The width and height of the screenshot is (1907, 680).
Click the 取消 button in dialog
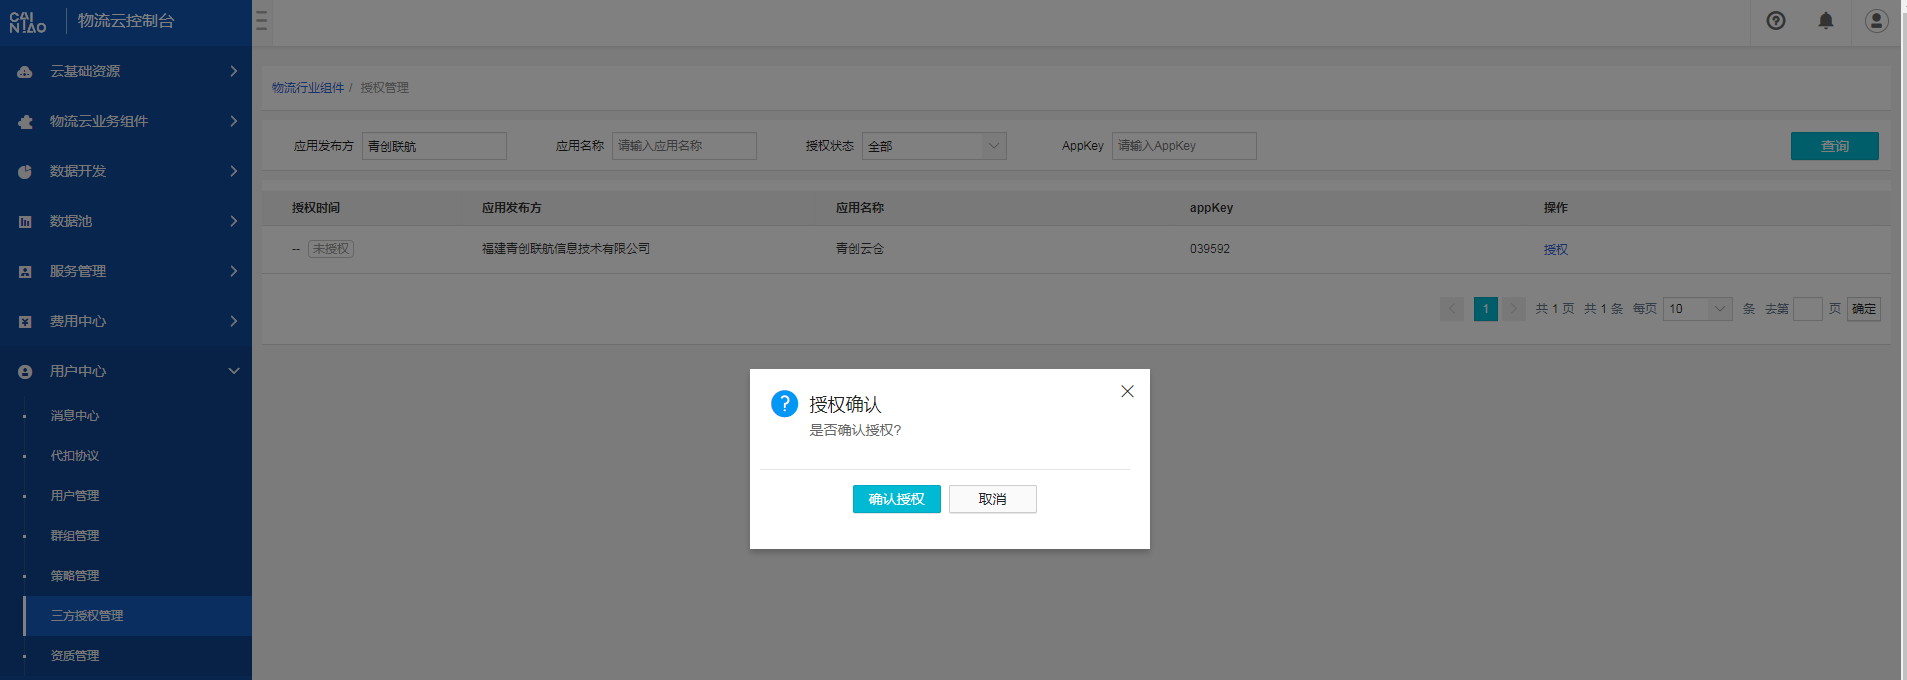pos(992,499)
